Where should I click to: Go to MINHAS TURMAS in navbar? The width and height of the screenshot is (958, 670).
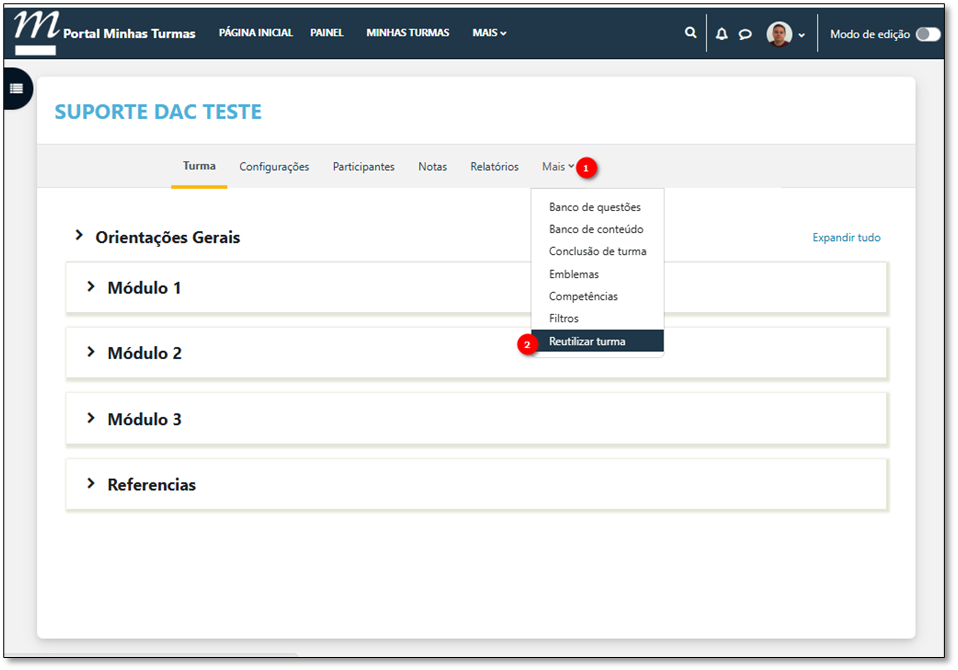[407, 33]
